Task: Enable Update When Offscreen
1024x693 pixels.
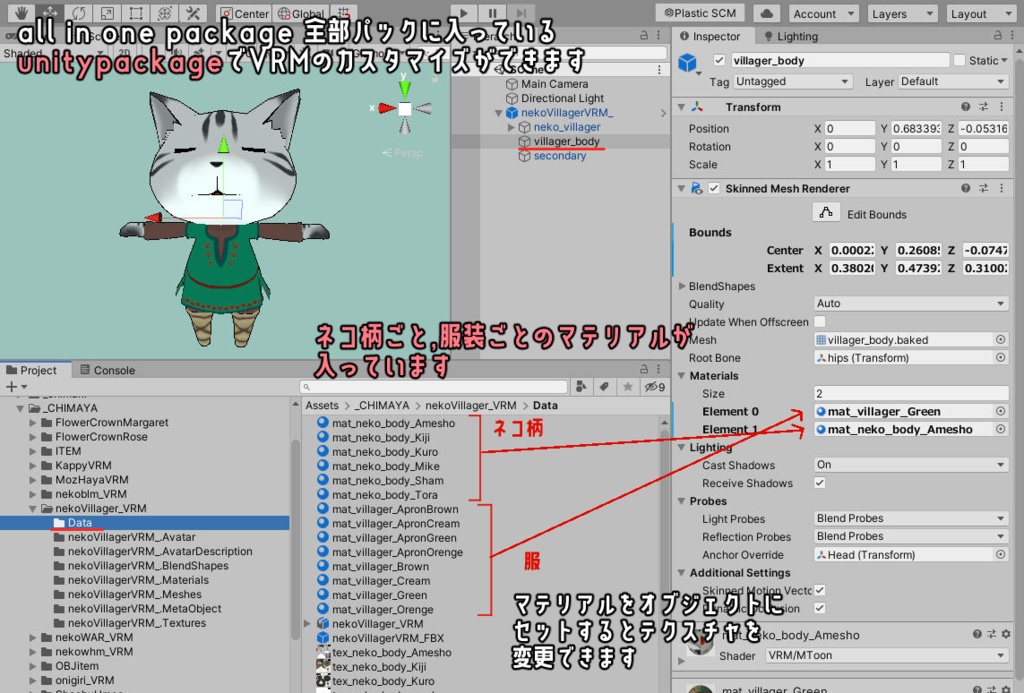Action: click(821, 322)
